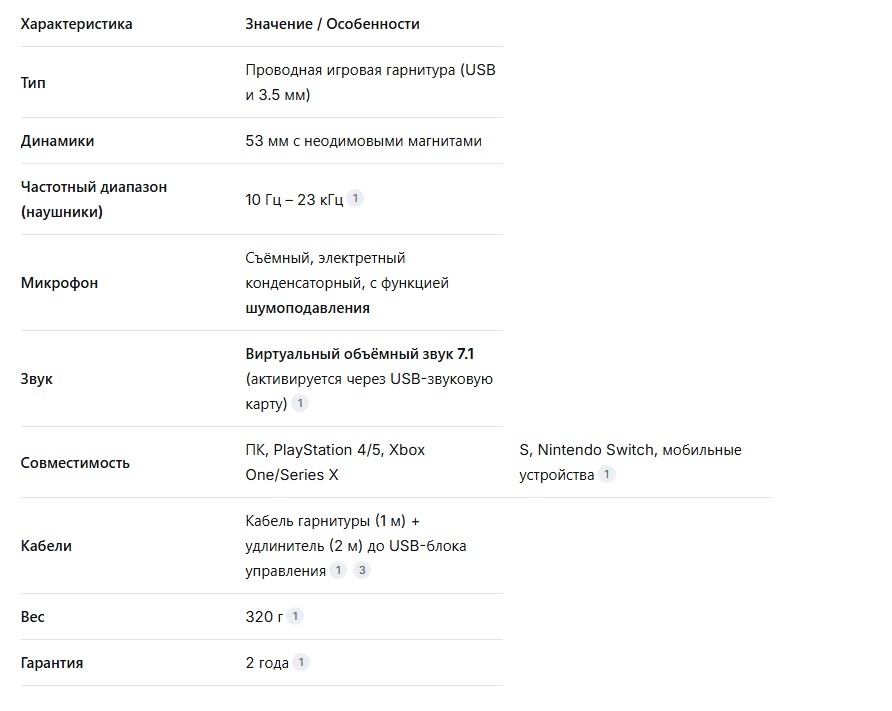Open citation 1 next to 320 г weight

[295, 616]
